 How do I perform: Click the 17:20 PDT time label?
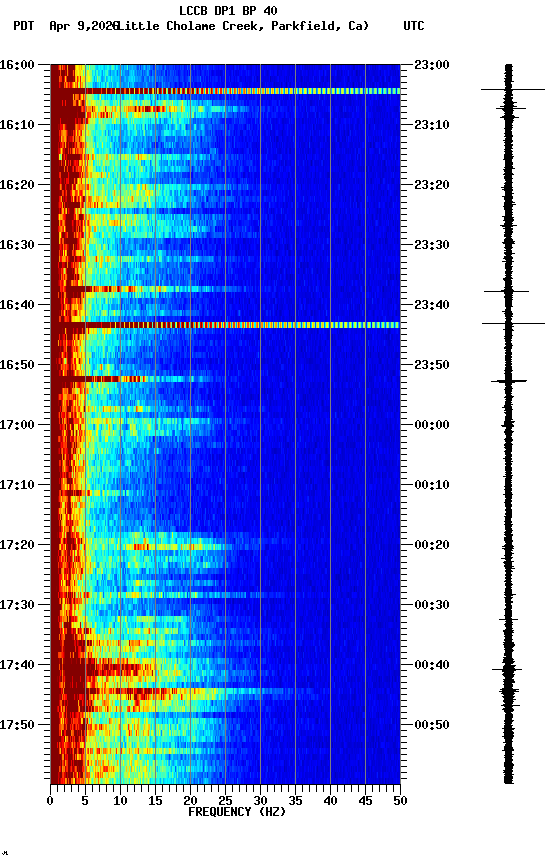(17, 545)
